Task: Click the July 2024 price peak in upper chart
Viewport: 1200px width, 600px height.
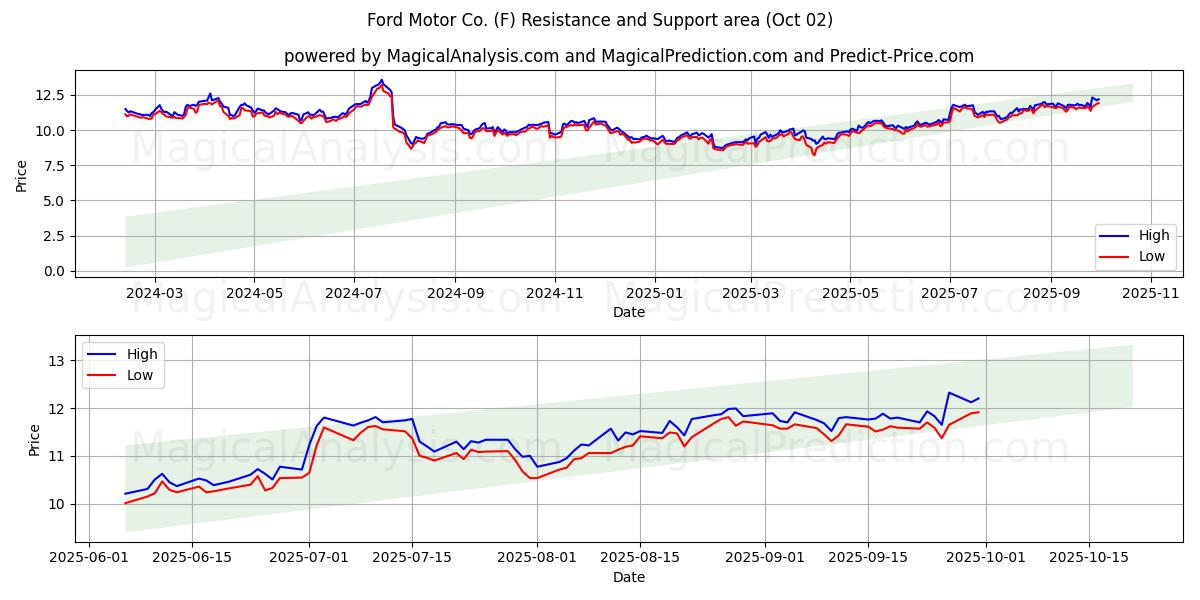Action: coord(381,81)
